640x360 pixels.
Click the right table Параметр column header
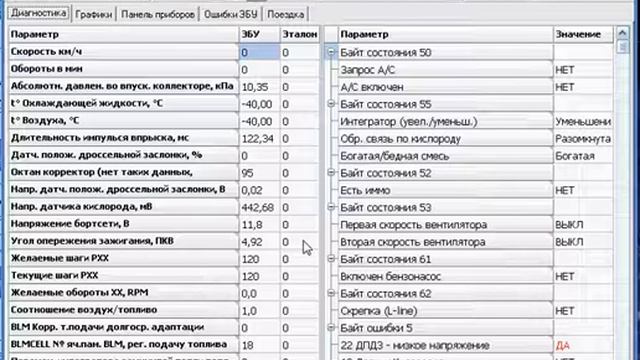pos(445,34)
